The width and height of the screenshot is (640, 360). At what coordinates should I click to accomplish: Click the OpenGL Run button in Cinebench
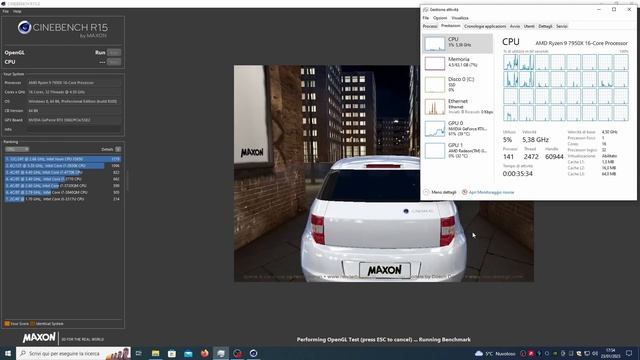pyautogui.click(x=114, y=52)
